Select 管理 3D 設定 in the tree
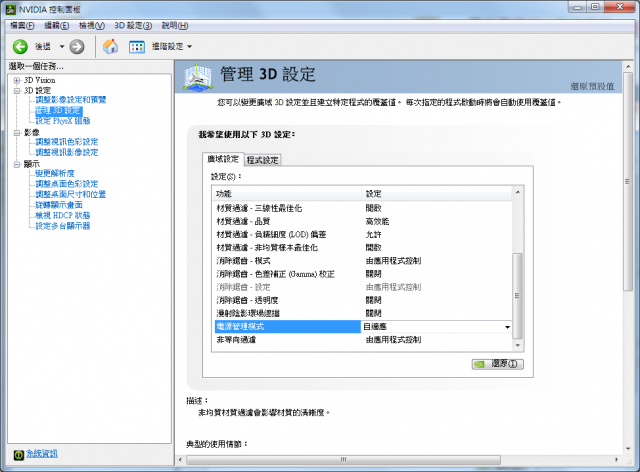 point(59,110)
